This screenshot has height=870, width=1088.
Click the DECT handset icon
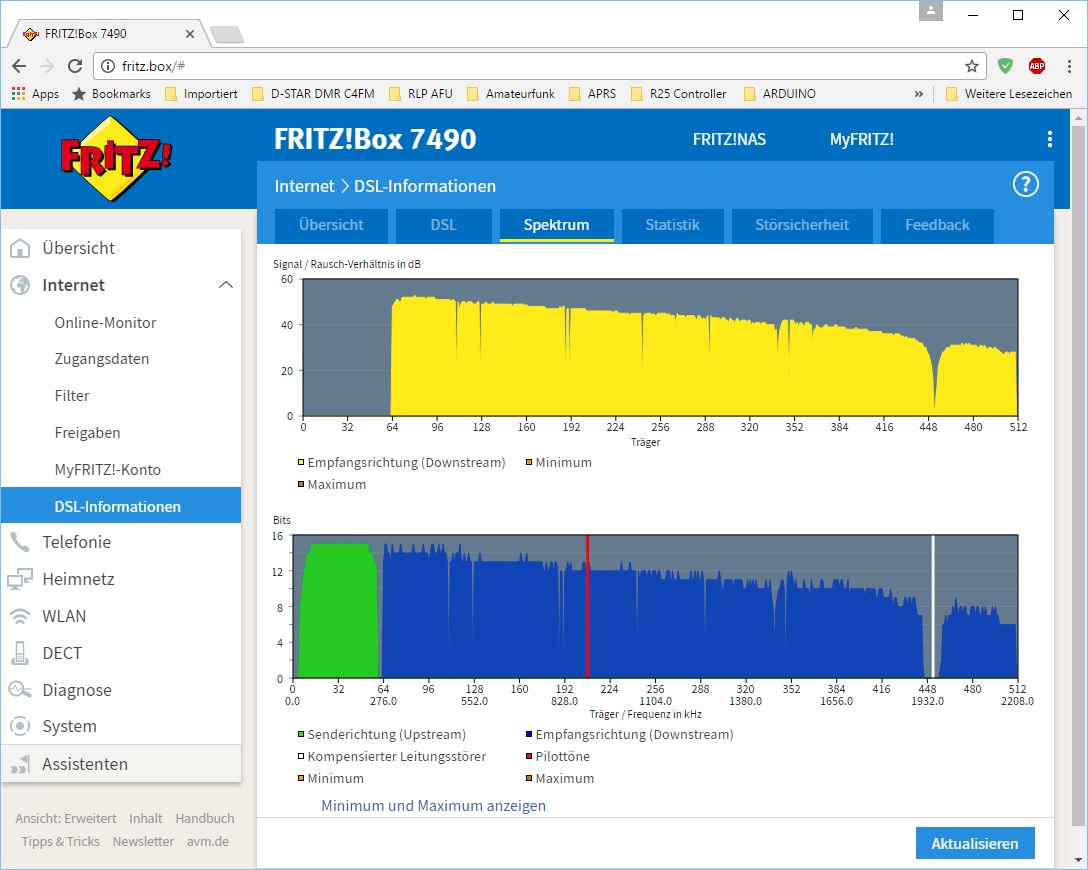tap(20, 653)
